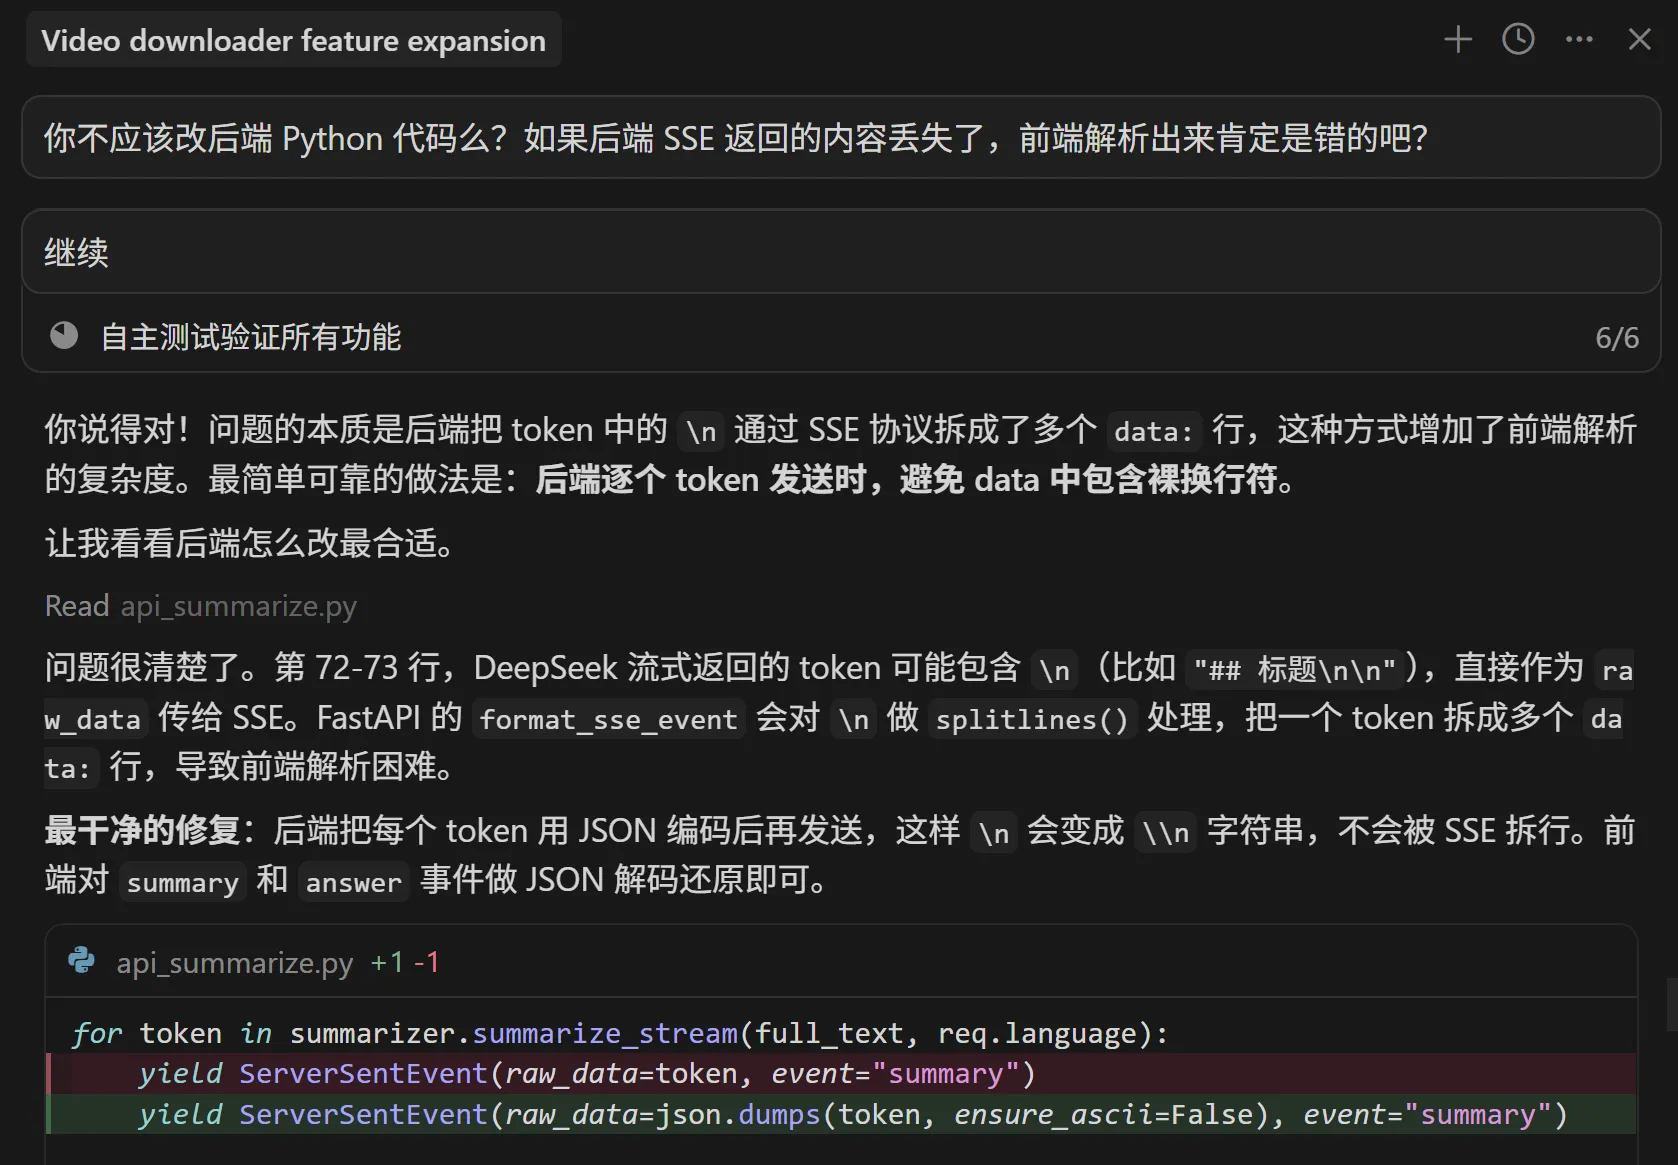
Task: Close the chat panel
Action: (x=1639, y=40)
